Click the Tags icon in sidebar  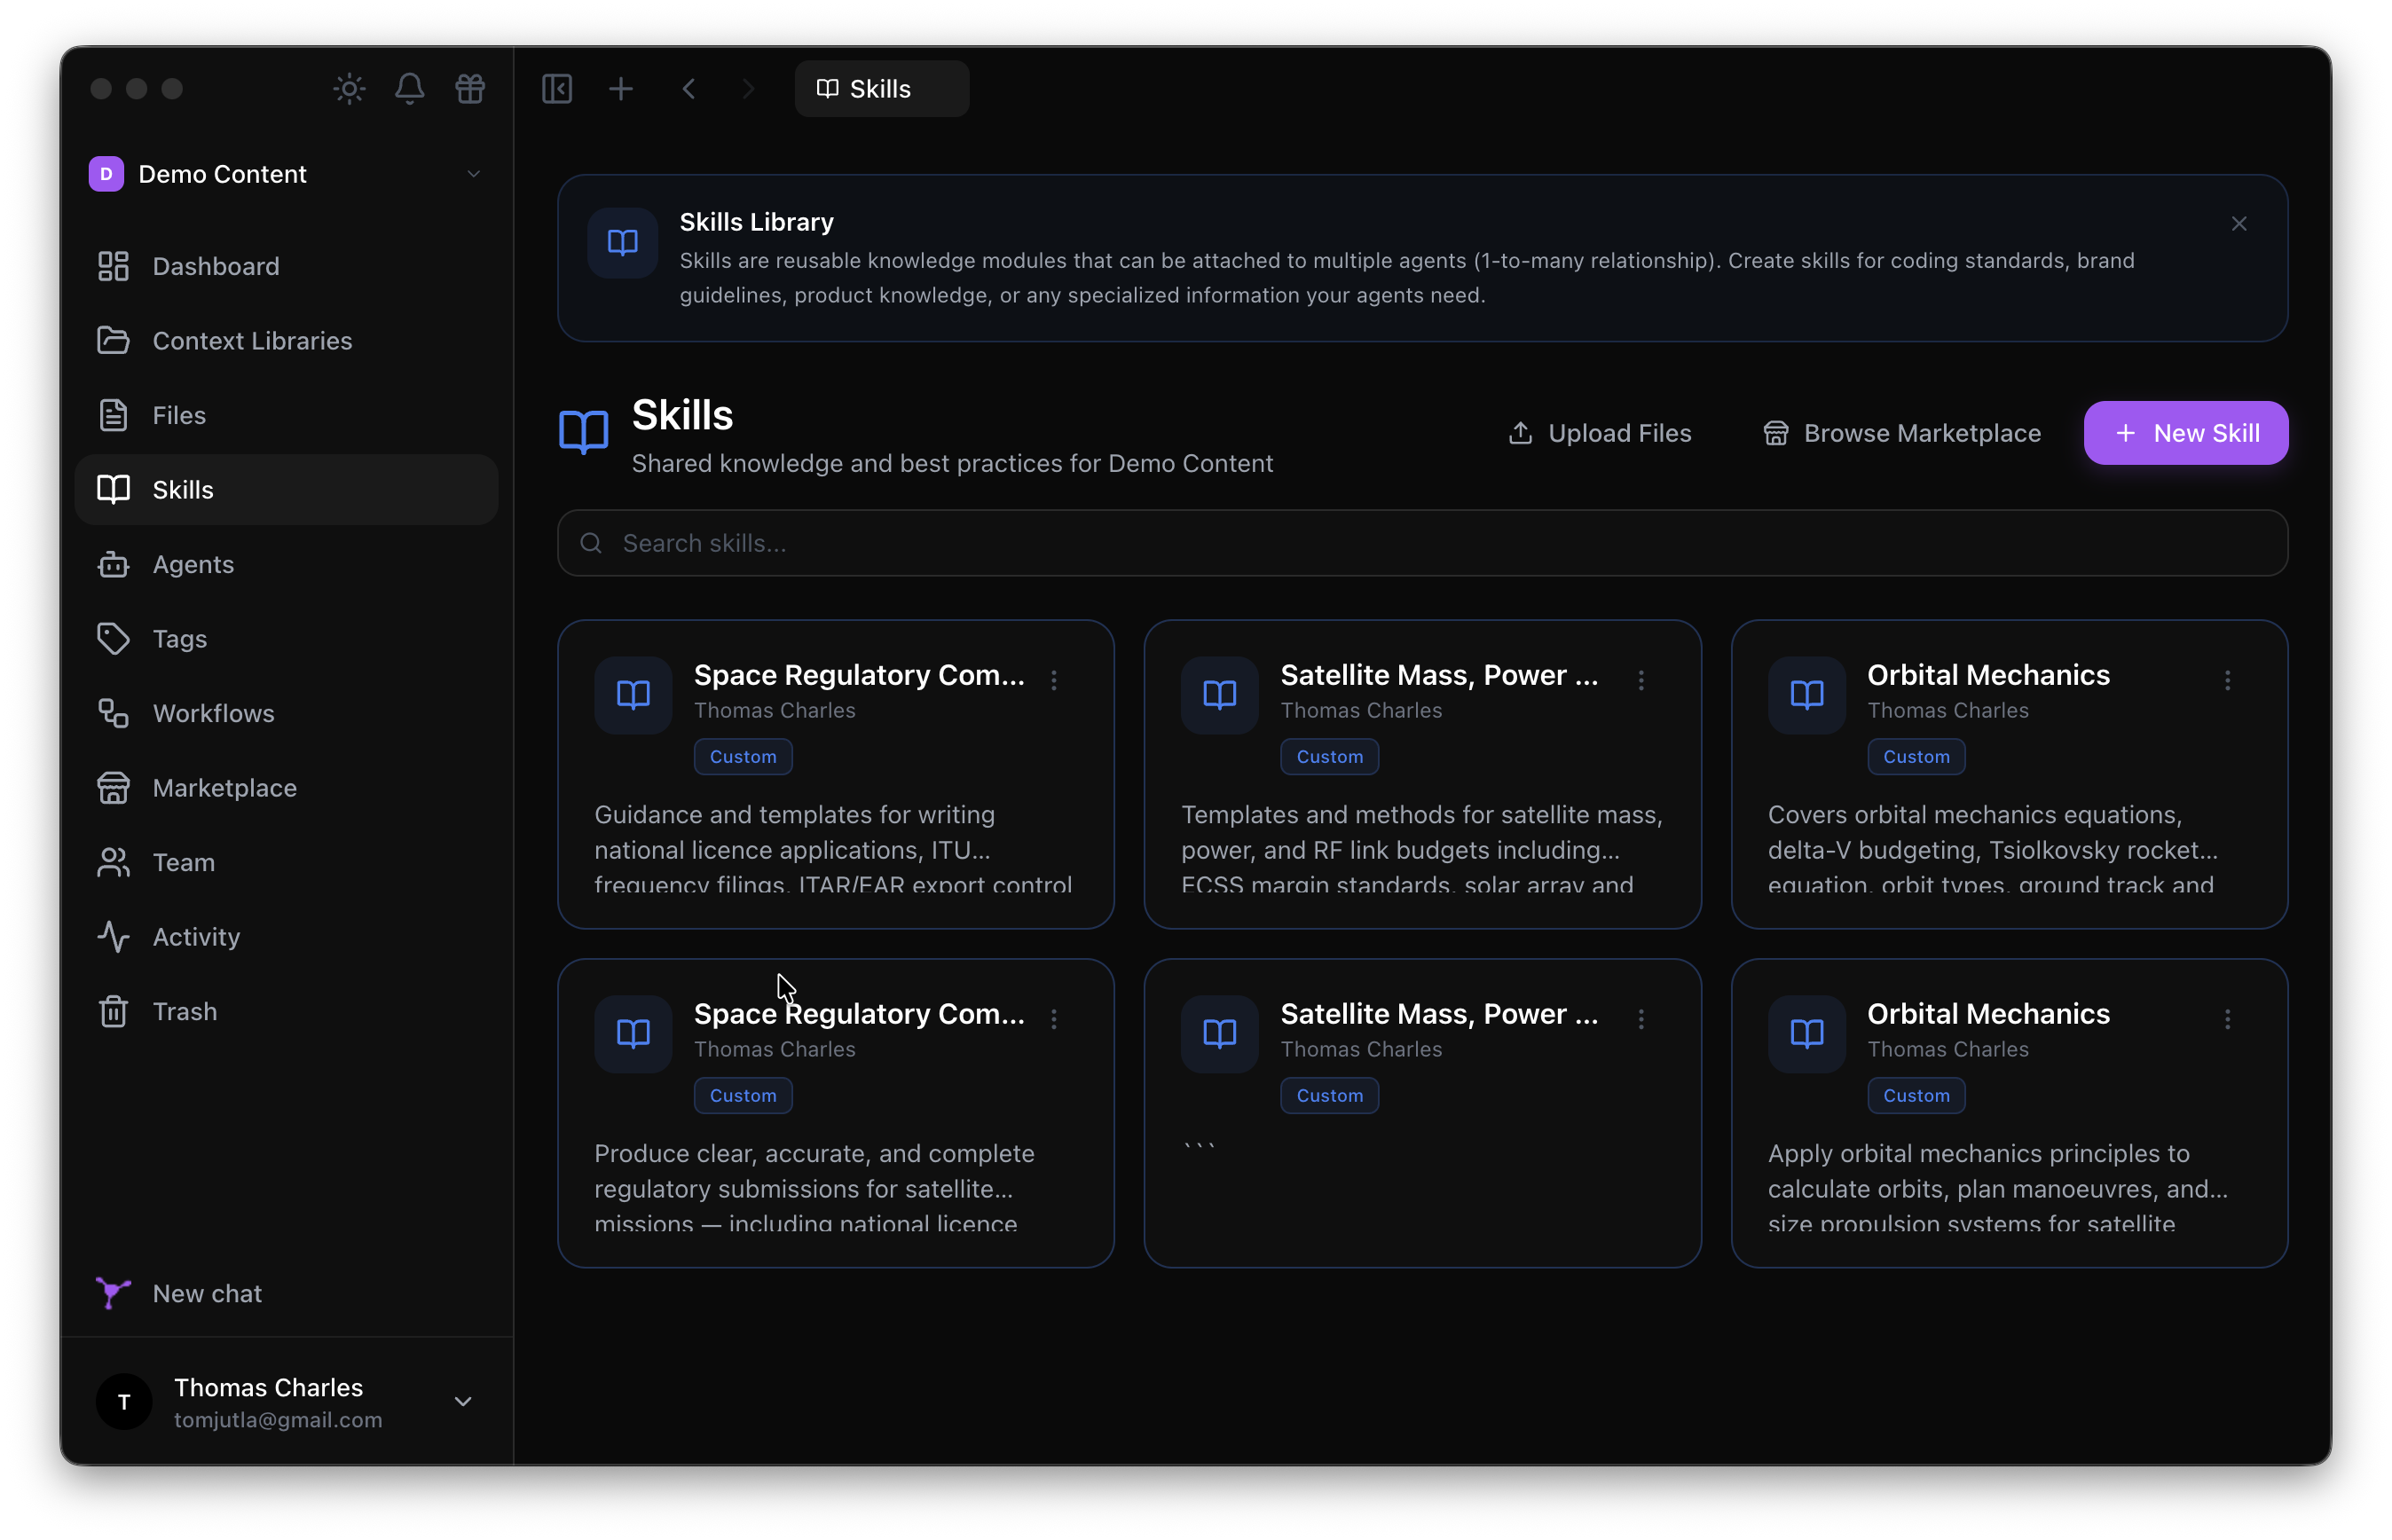click(x=113, y=639)
